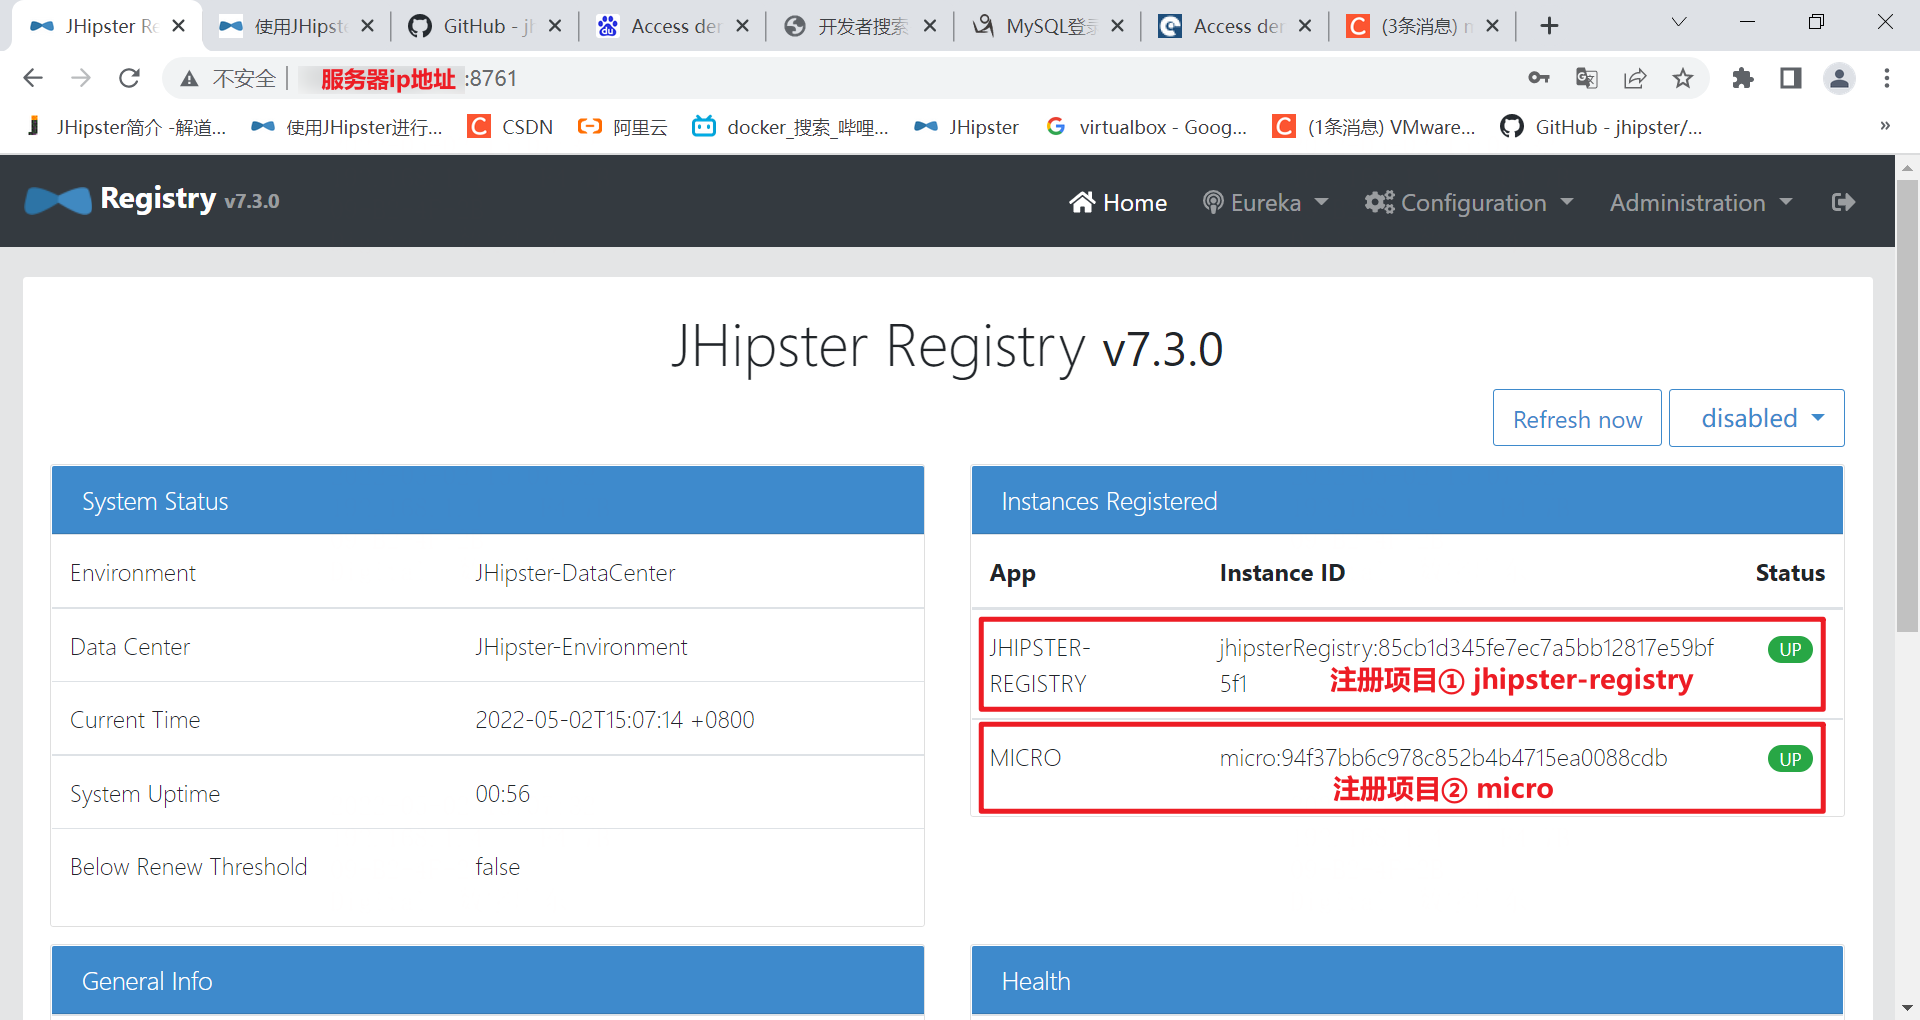Click the Health panel header

1407,981
